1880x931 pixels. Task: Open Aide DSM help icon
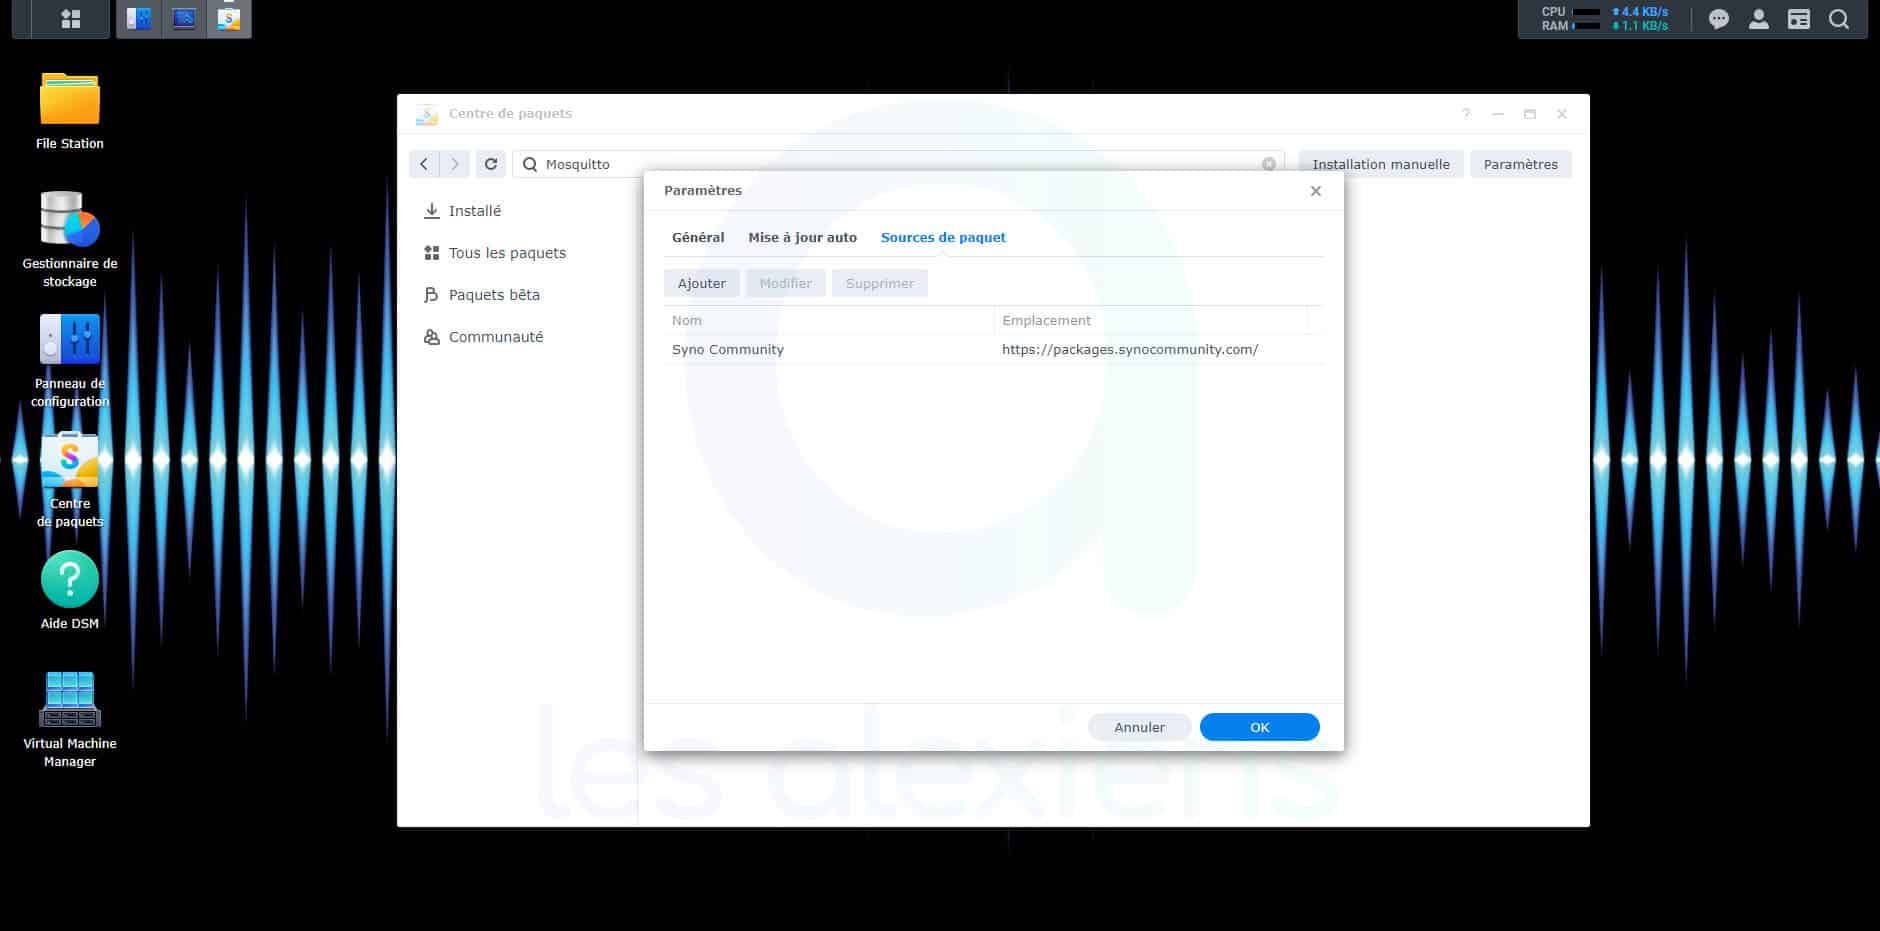click(x=70, y=591)
